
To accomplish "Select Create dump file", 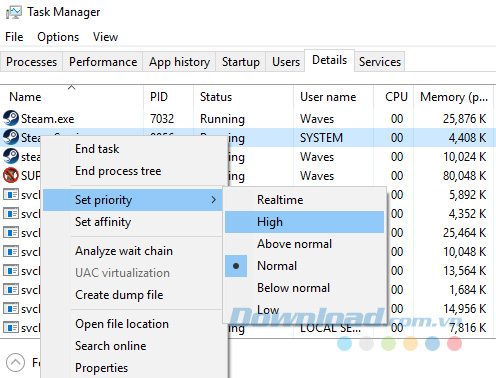I will pyautogui.click(x=133, y=295).
